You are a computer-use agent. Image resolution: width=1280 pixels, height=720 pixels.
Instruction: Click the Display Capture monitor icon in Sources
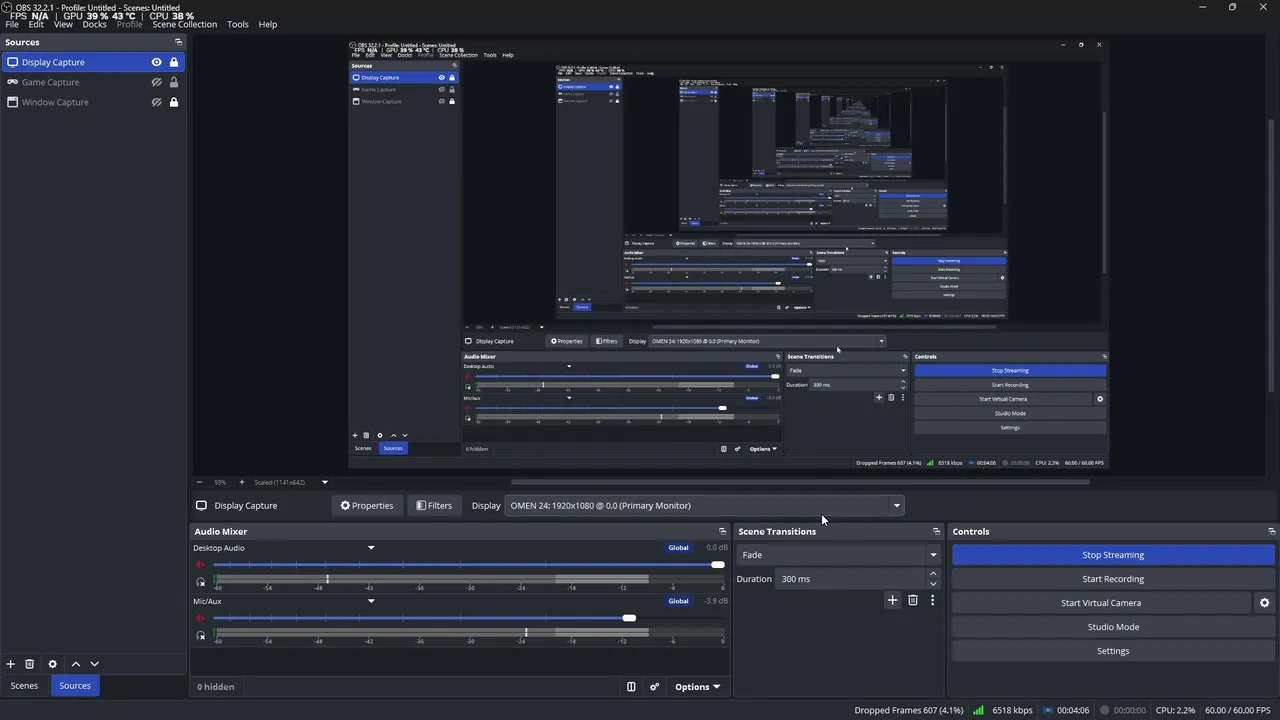pos(12,62)
